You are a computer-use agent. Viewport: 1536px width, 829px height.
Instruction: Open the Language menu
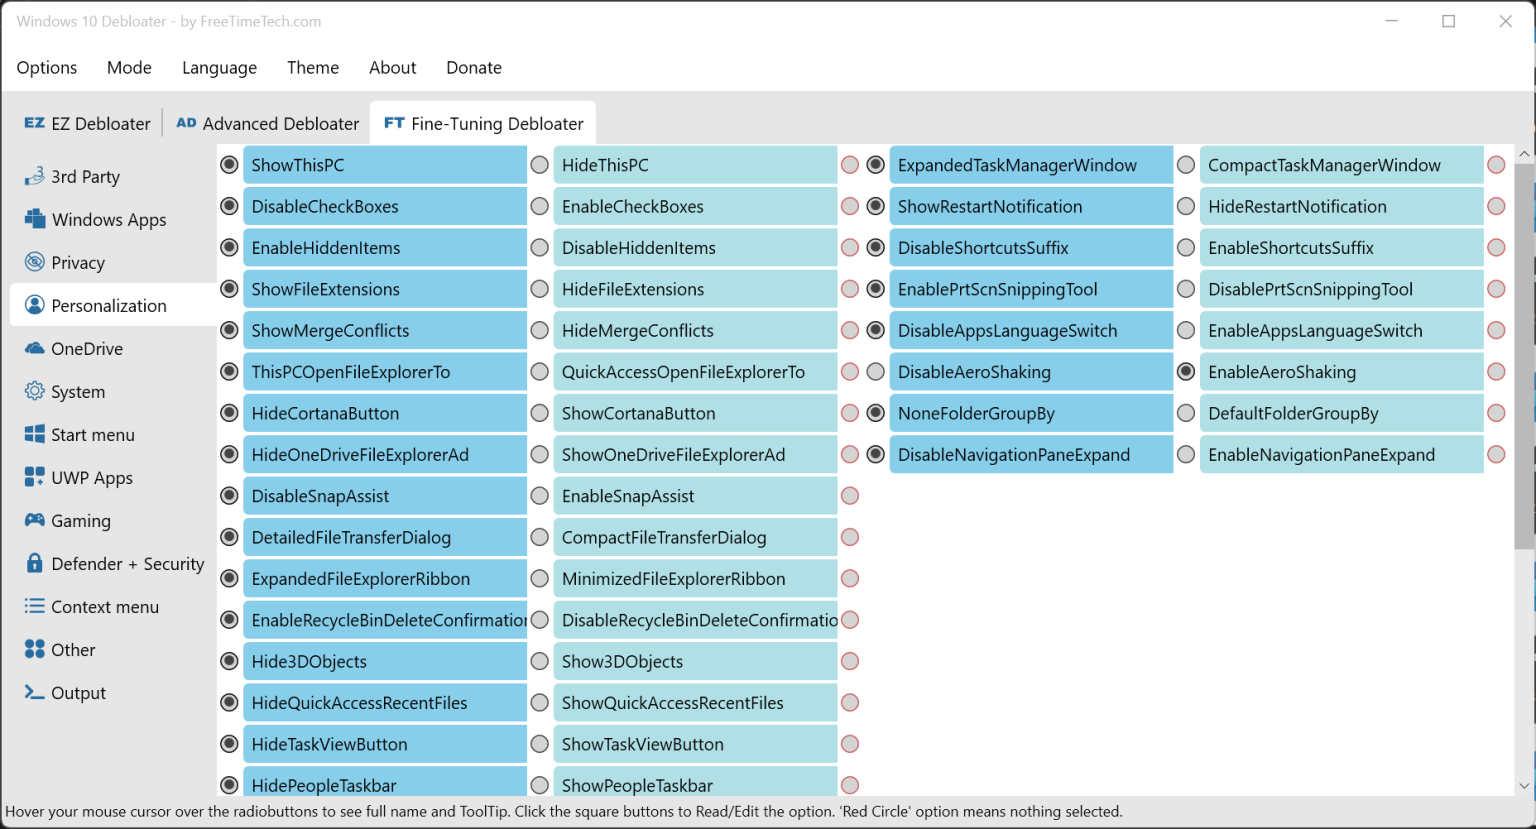[x=219, y=67]
